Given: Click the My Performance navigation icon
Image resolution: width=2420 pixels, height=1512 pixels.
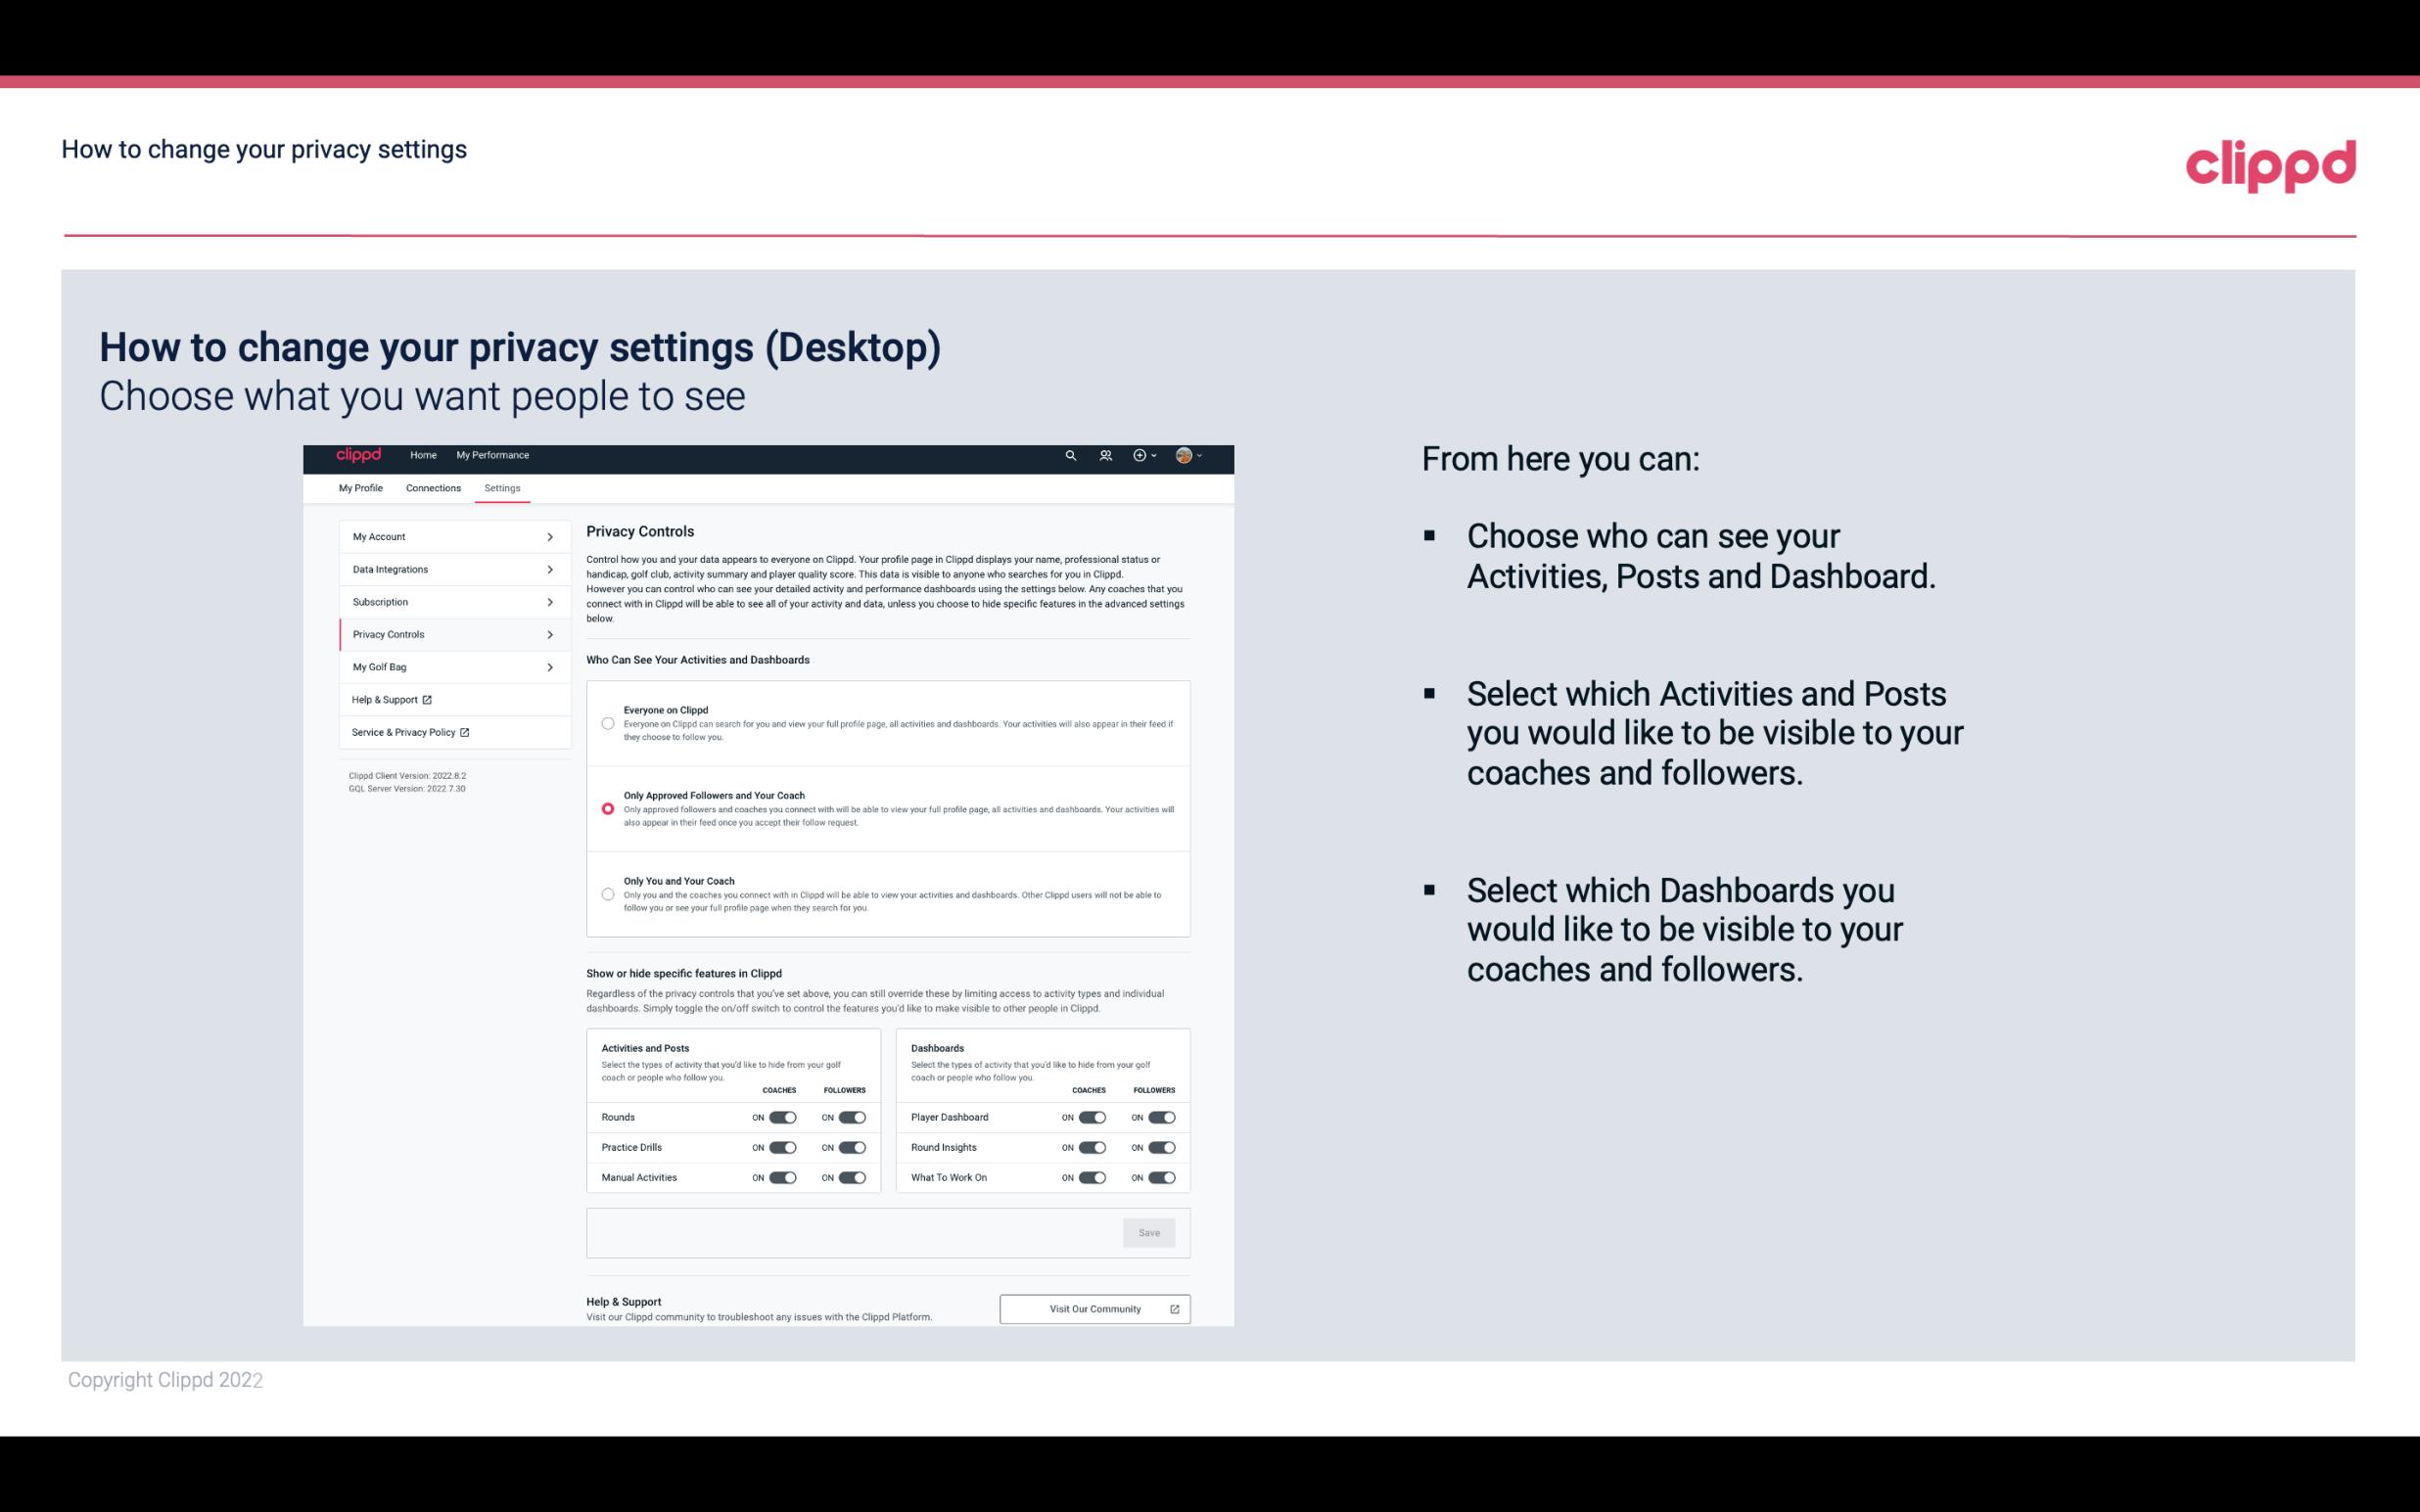Looking at the screenshot, I should [493, 455].
